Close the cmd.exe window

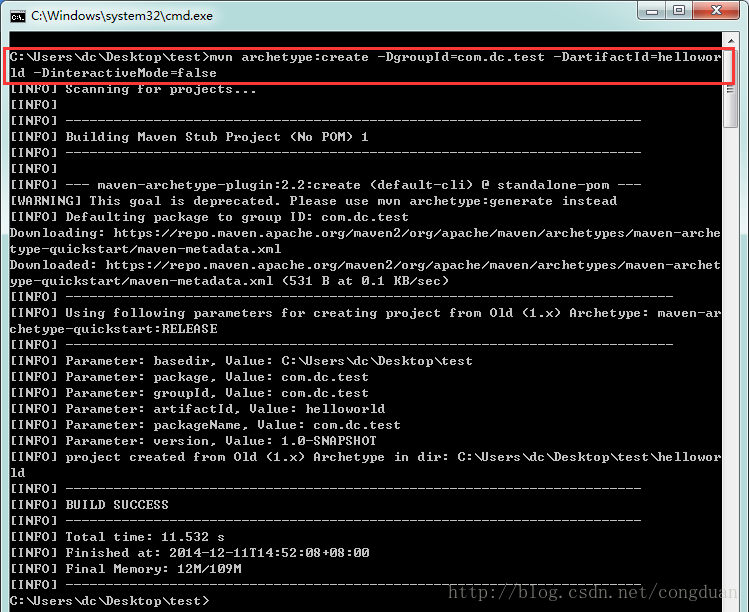click(x=716, y=11)
